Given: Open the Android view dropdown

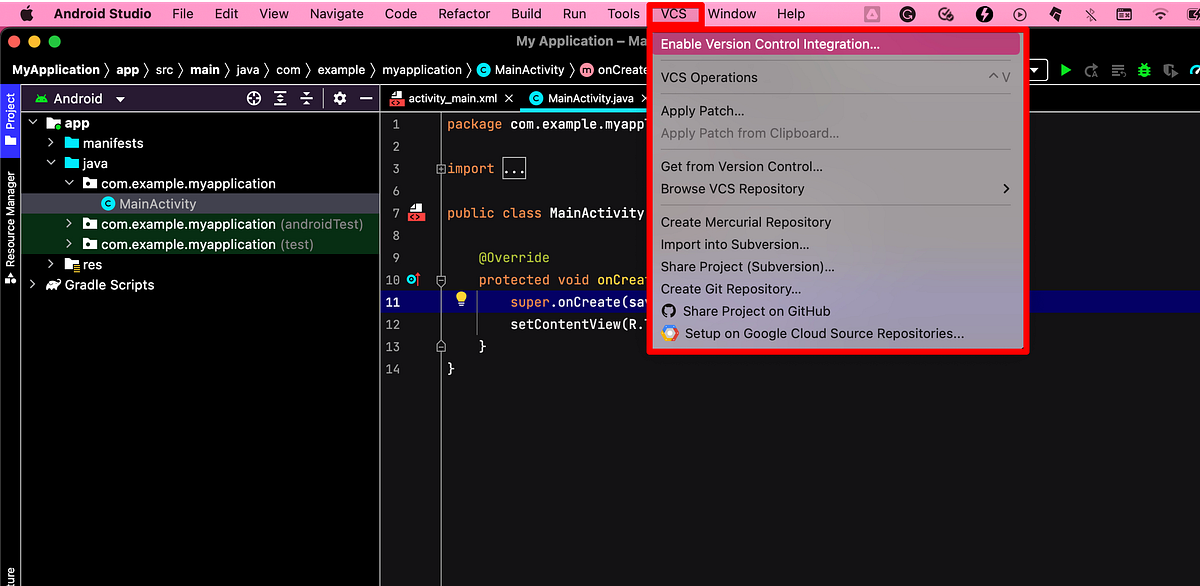Looking at the screenshot, I should (119, 98).
